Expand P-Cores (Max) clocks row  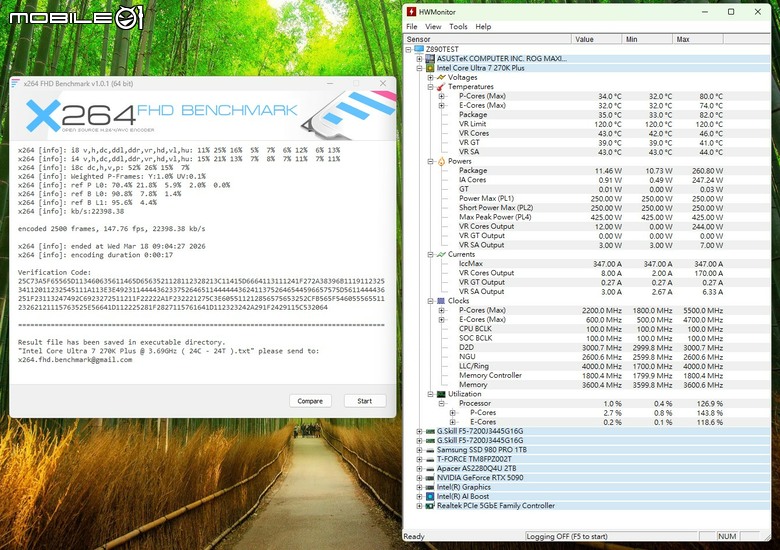click(441, 310)
